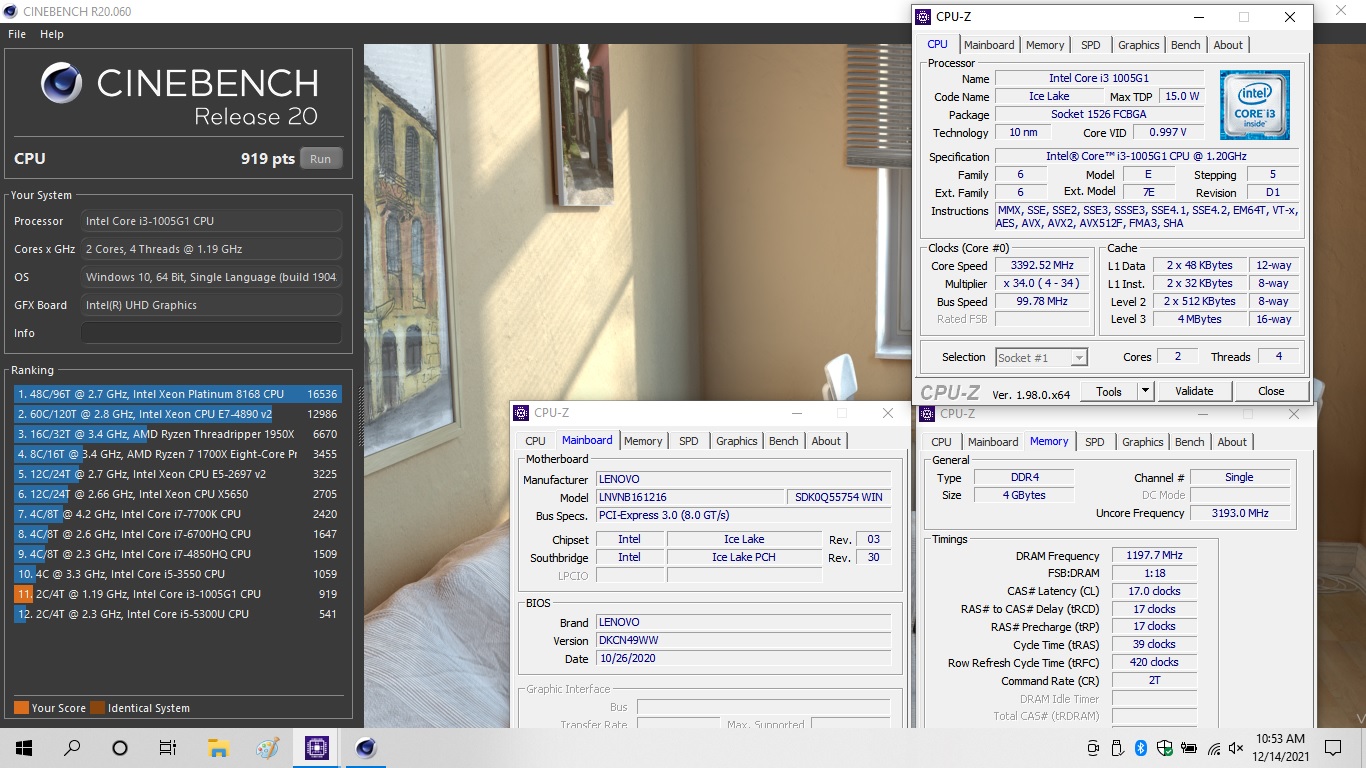Open the Socket #1 selection dropdown
This screenshot has width=1366, height=768.
pyautogui.click(x=1041, y=357)
